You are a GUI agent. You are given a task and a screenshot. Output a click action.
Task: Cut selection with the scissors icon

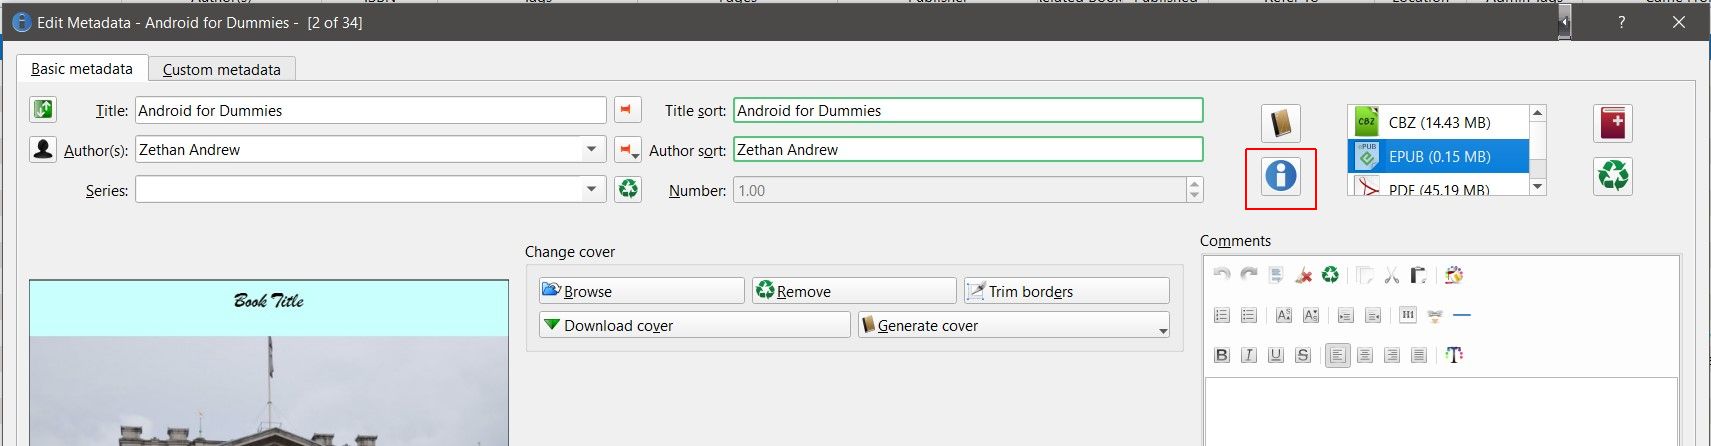1391,275
